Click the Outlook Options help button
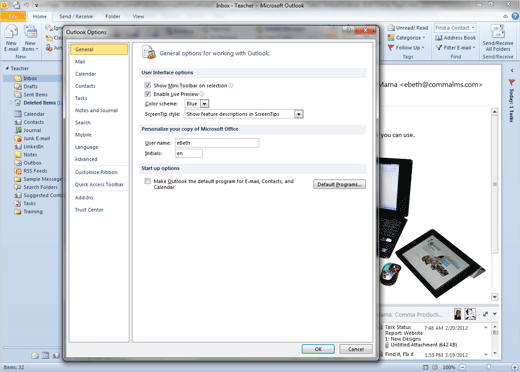 (x=348, y=30)
